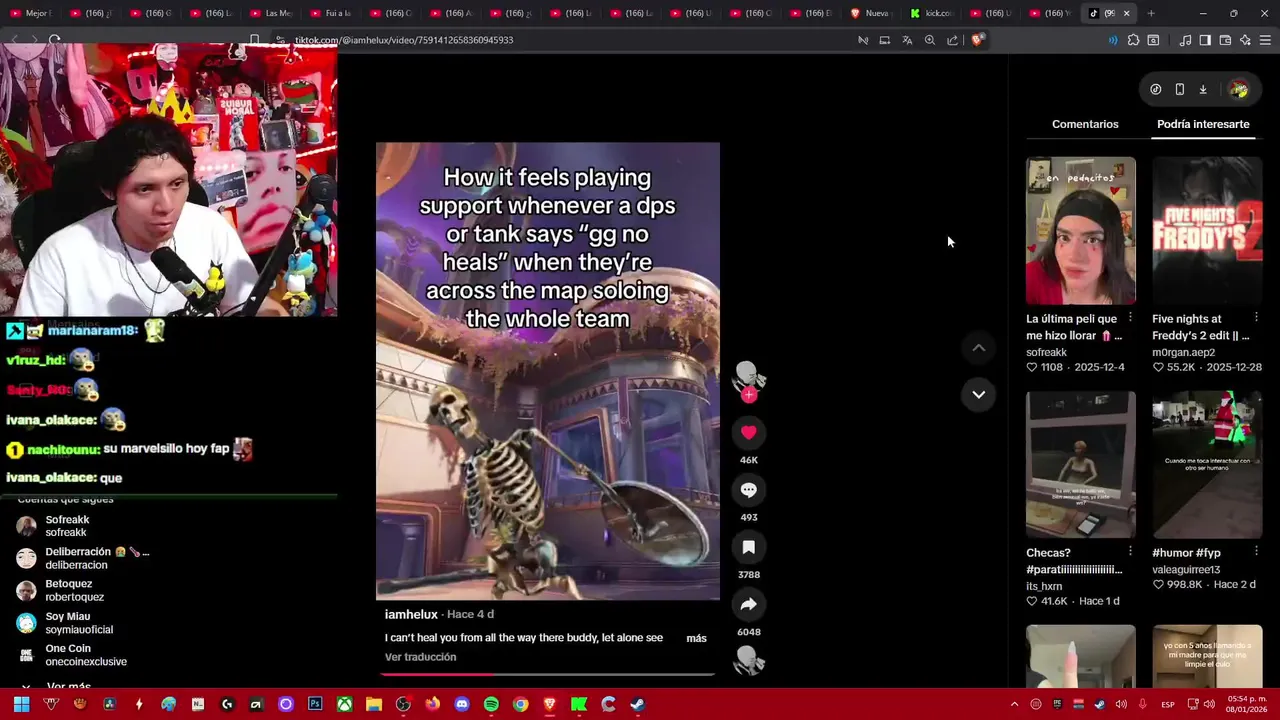This screenshot has height=720, width=1280.
Task: Open the Windows Start button
Action: point(21,704)
